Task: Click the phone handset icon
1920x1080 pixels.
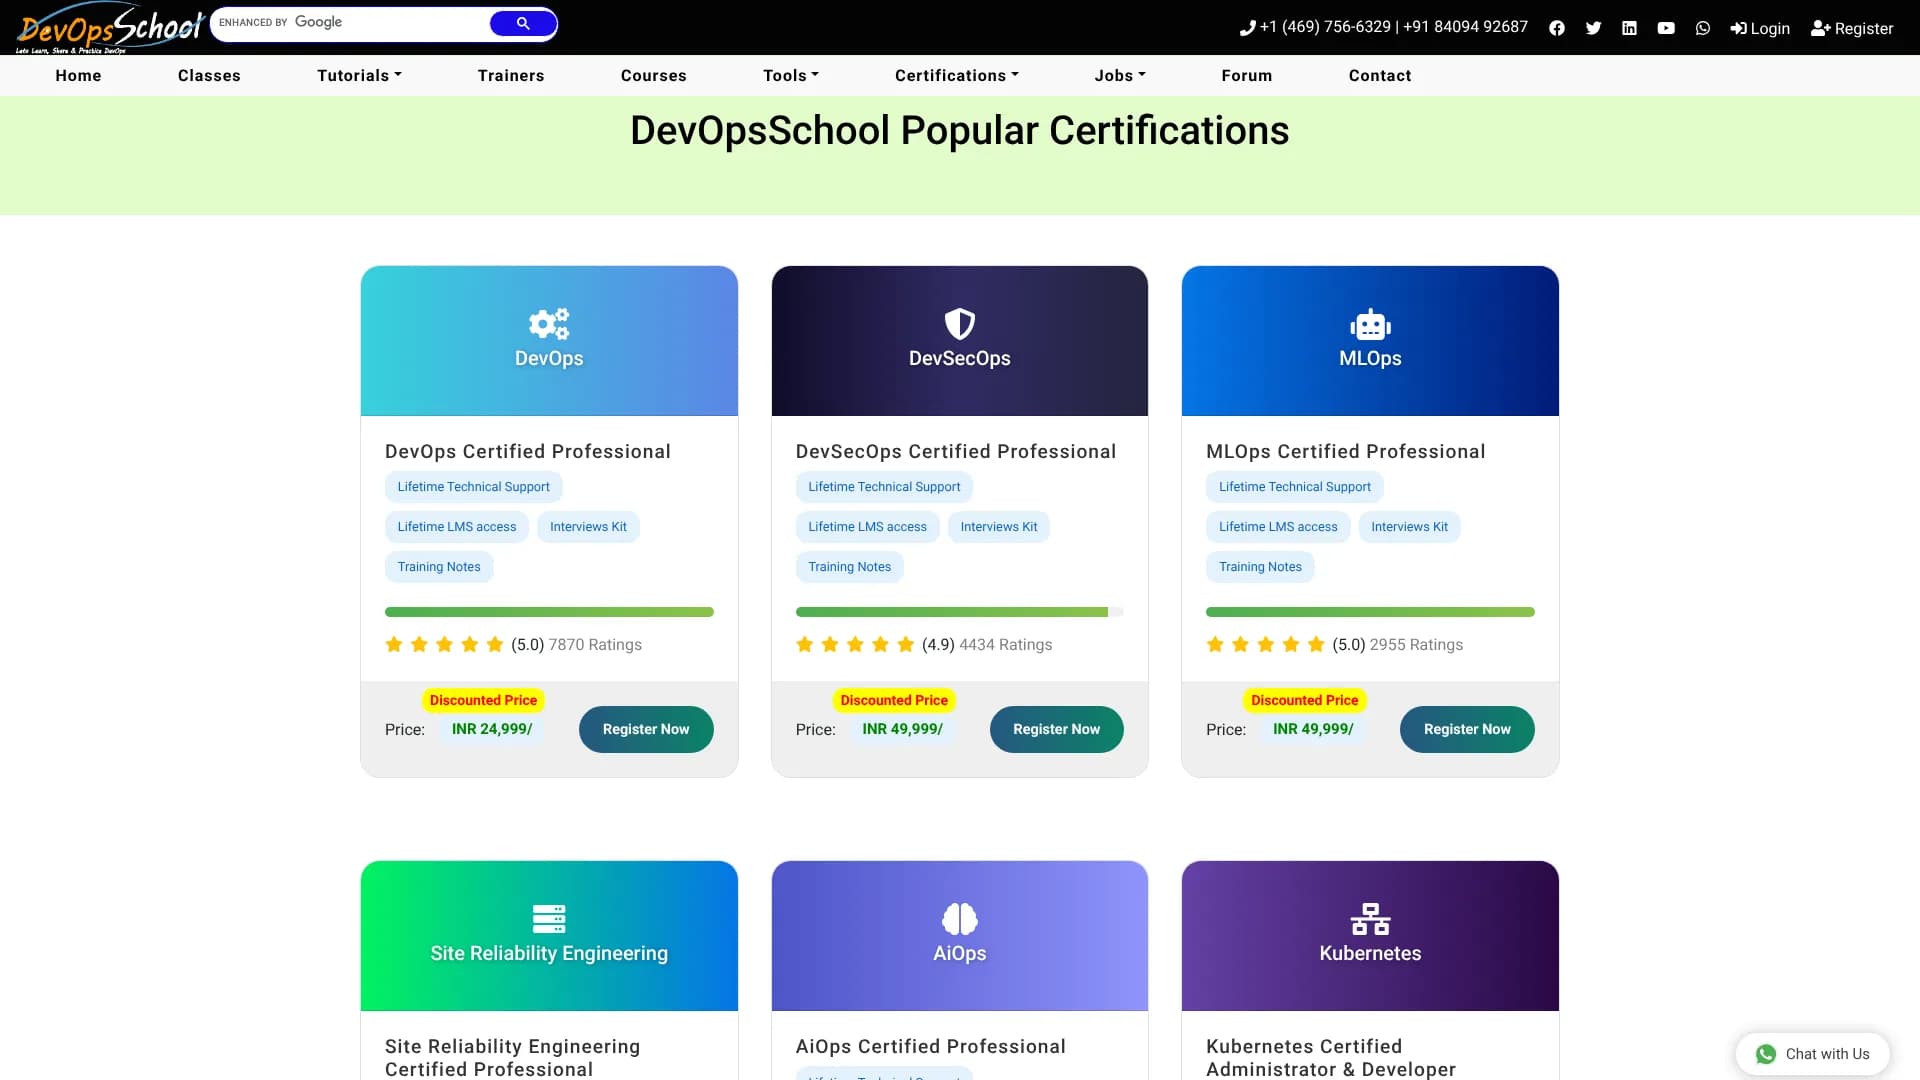Action: (x=1247, y=28)
